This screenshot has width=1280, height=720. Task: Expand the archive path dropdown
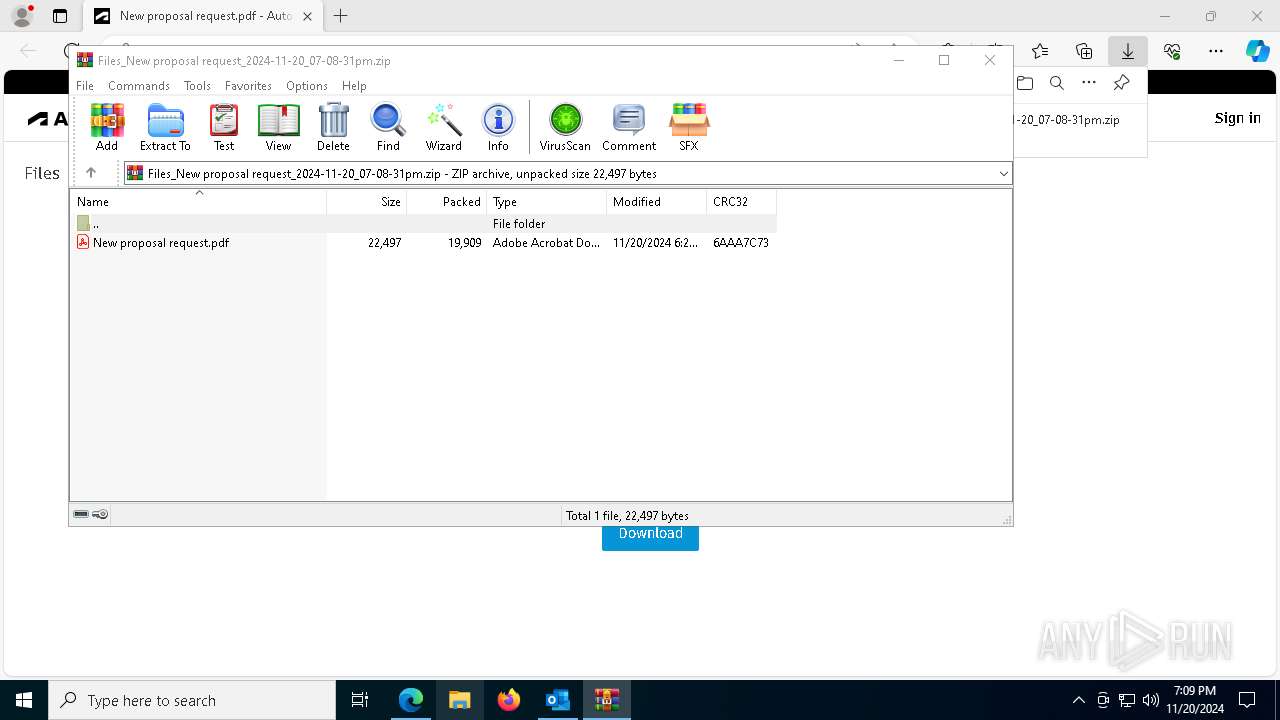point(1003,173)
